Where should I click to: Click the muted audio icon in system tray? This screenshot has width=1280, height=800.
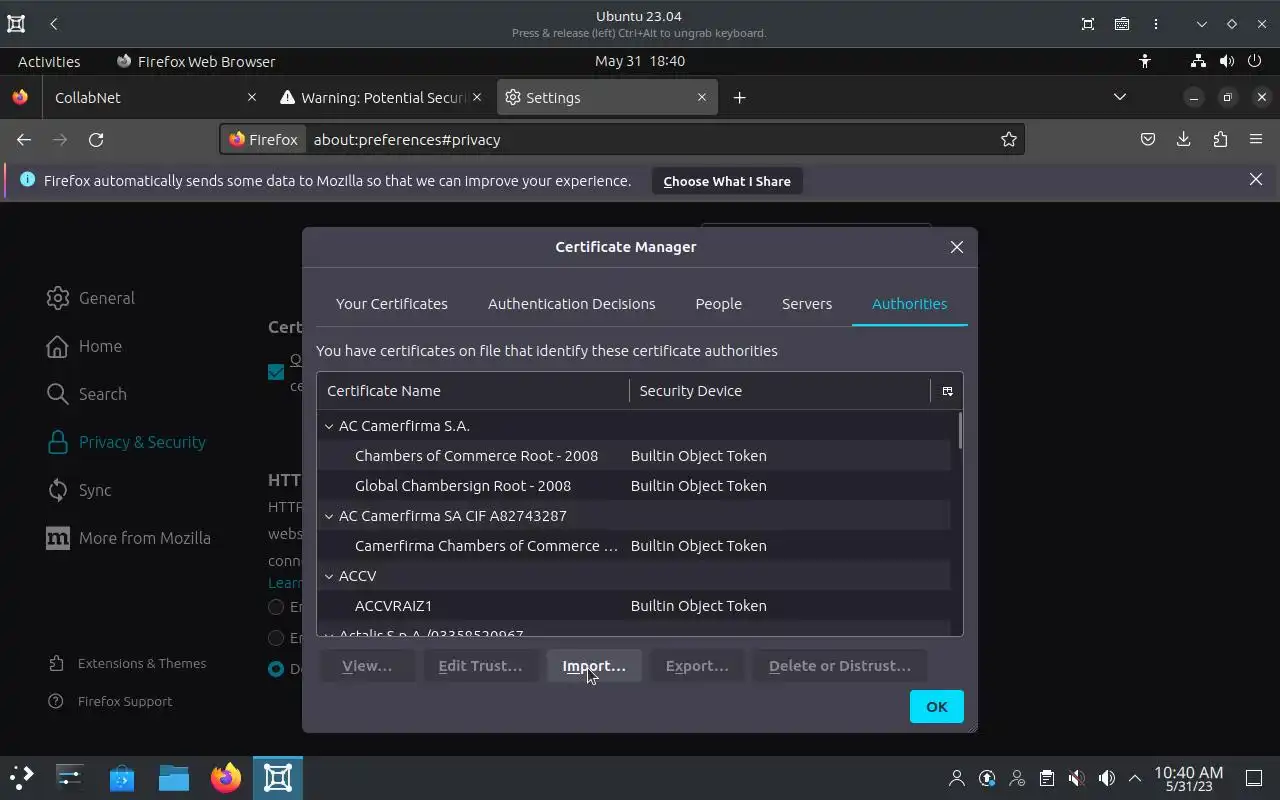[x=1076, y=778]
